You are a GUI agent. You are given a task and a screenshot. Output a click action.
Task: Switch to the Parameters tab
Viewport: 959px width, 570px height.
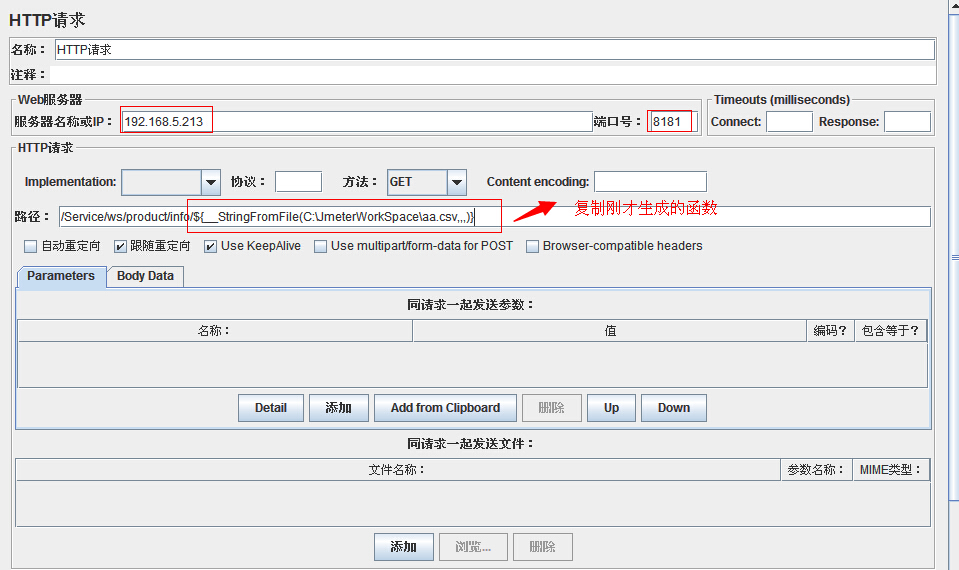point(61,276)
